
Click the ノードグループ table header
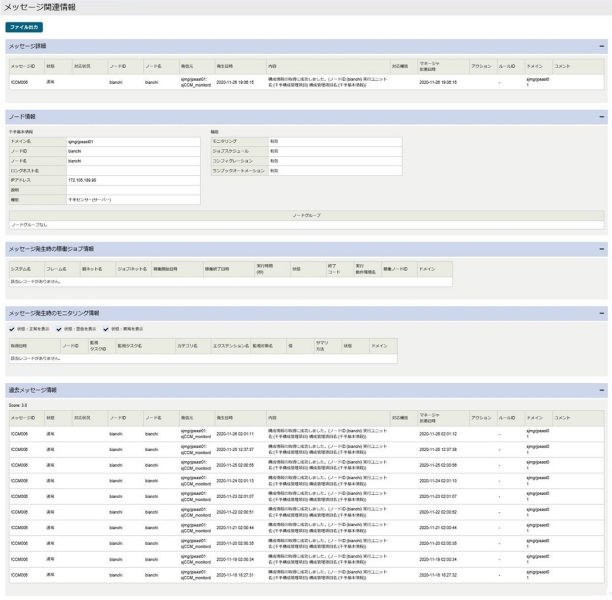307,215
